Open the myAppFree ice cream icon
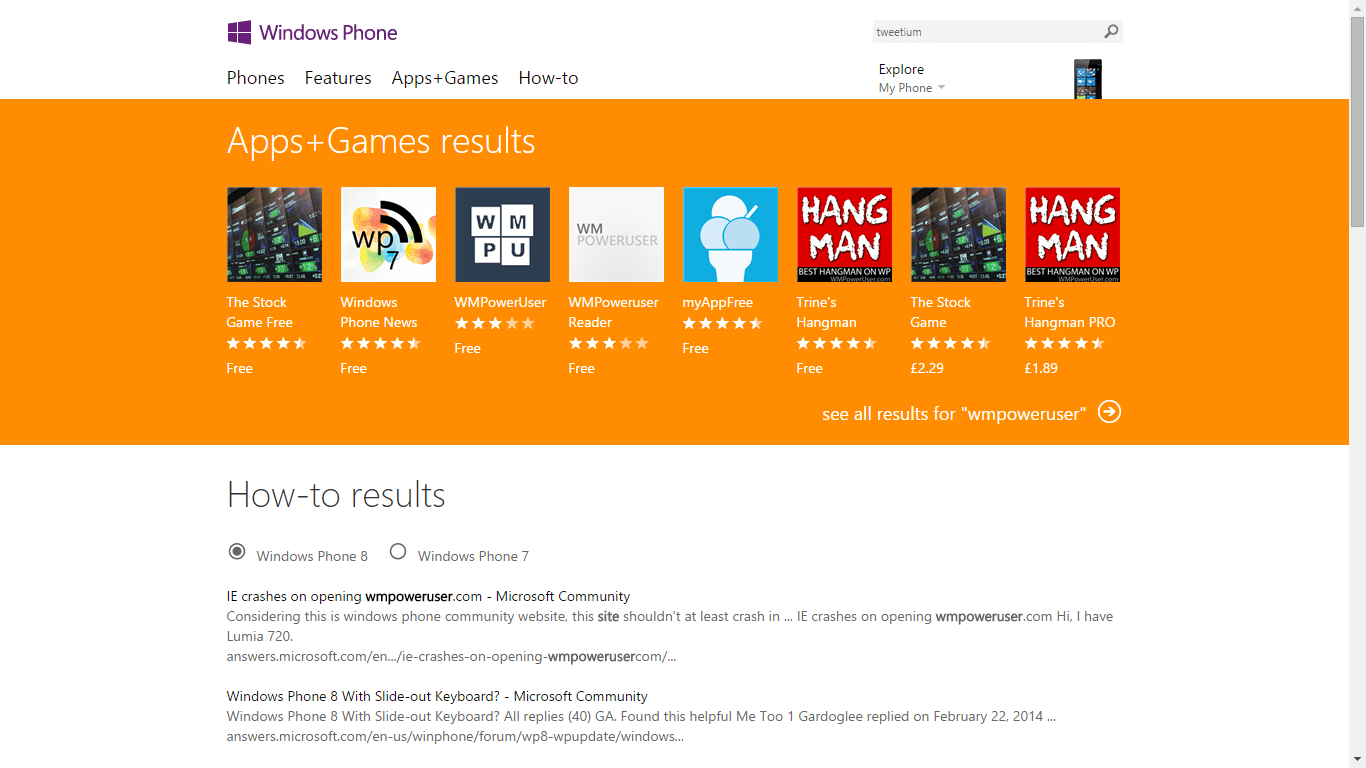Screen dimensions: 1366x768 pyautogui.click(x=730, y=235)
